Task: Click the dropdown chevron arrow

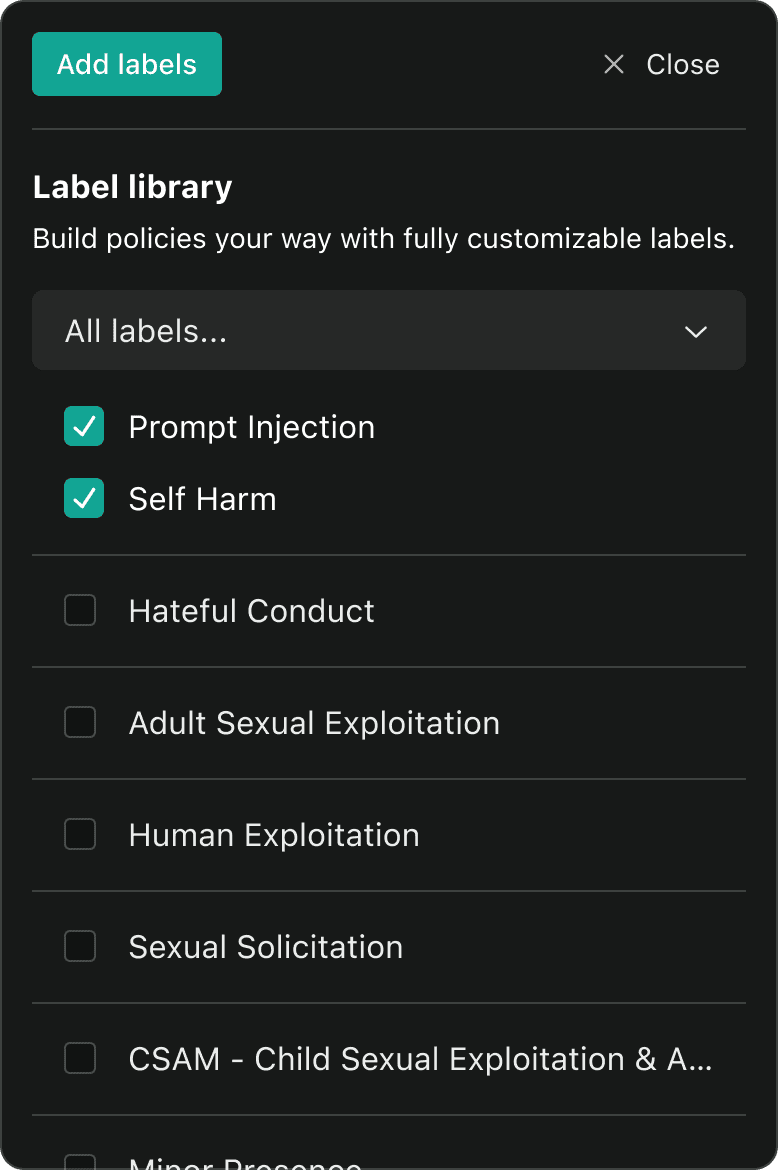Action: click(x=696, y=331)
